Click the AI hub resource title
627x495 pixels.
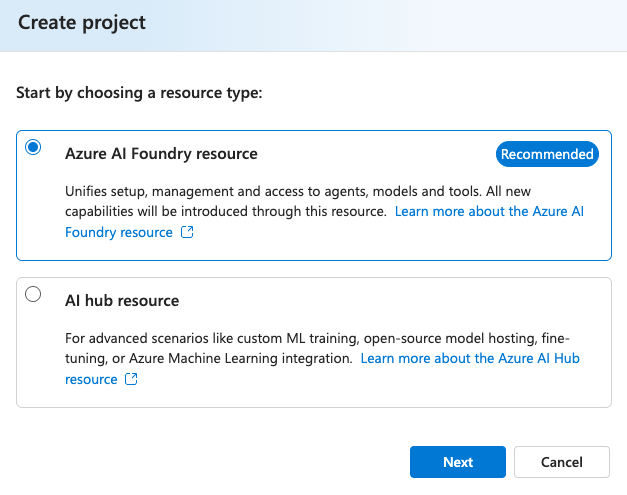122,300
